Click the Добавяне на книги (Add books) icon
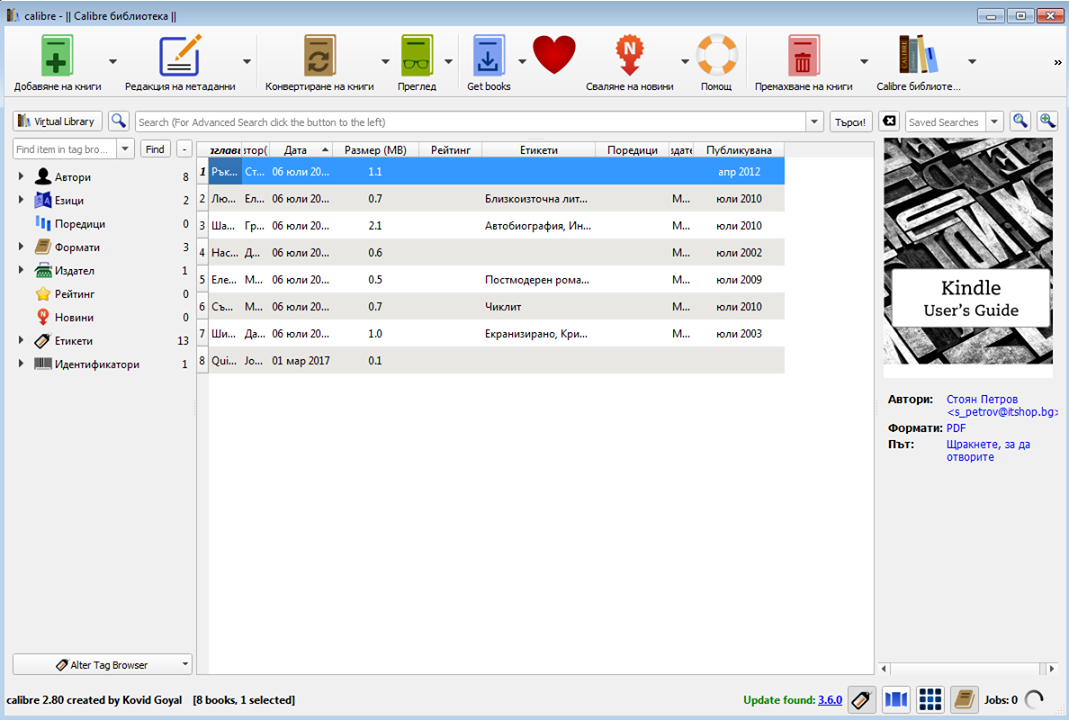This screenshot has width=1069, height=720. click(57, 56)
